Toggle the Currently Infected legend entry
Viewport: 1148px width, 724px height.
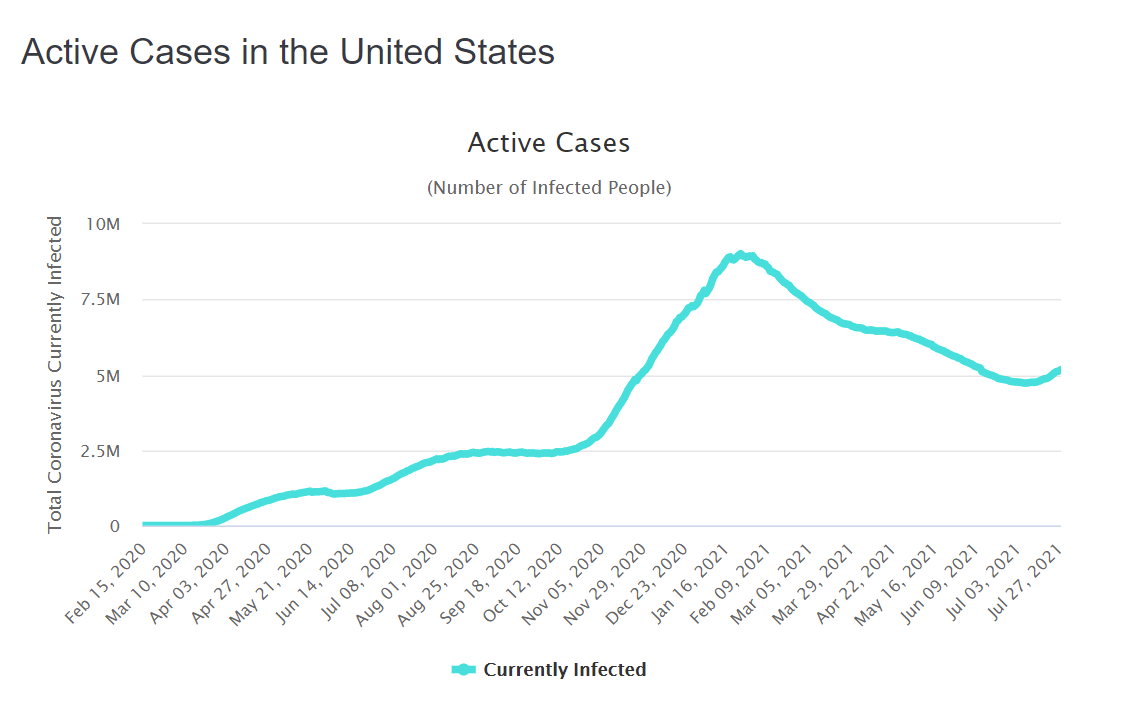(x=549, y=669)
